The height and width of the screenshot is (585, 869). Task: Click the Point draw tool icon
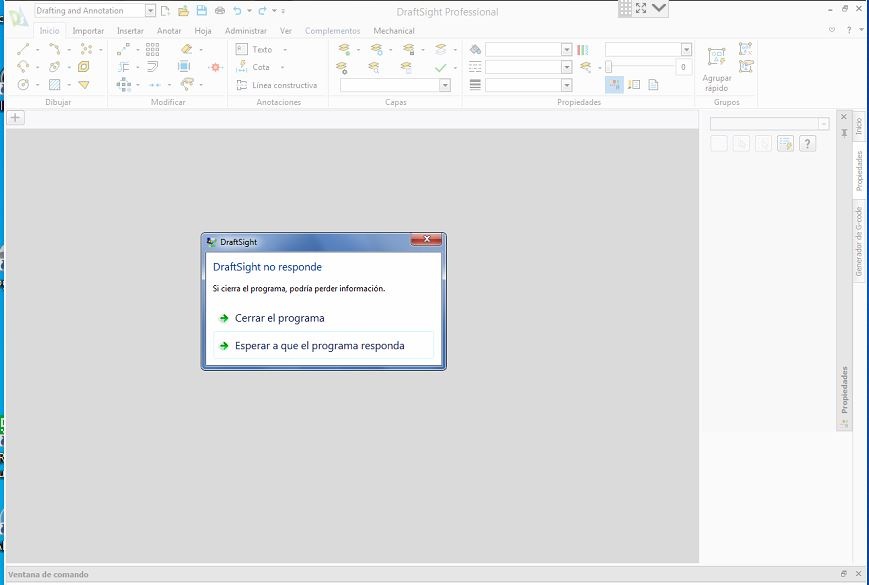(86, 49)
